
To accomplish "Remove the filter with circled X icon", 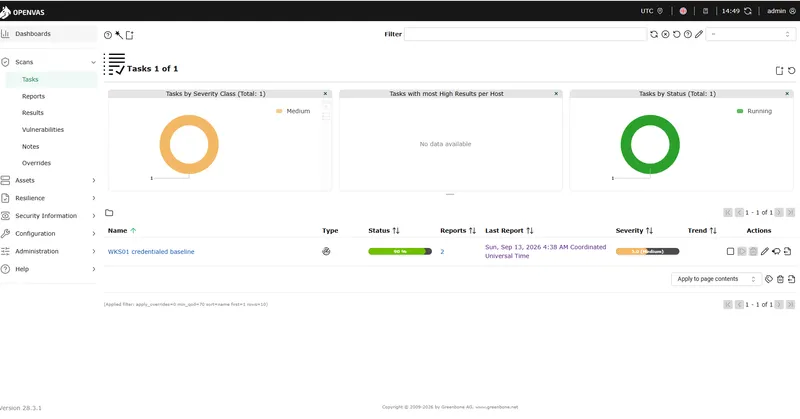I will click(665, 34).
